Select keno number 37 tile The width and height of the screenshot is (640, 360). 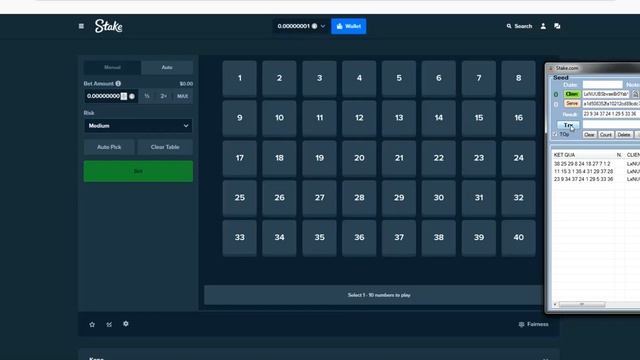pyautogui.click(x=399, y=238)
